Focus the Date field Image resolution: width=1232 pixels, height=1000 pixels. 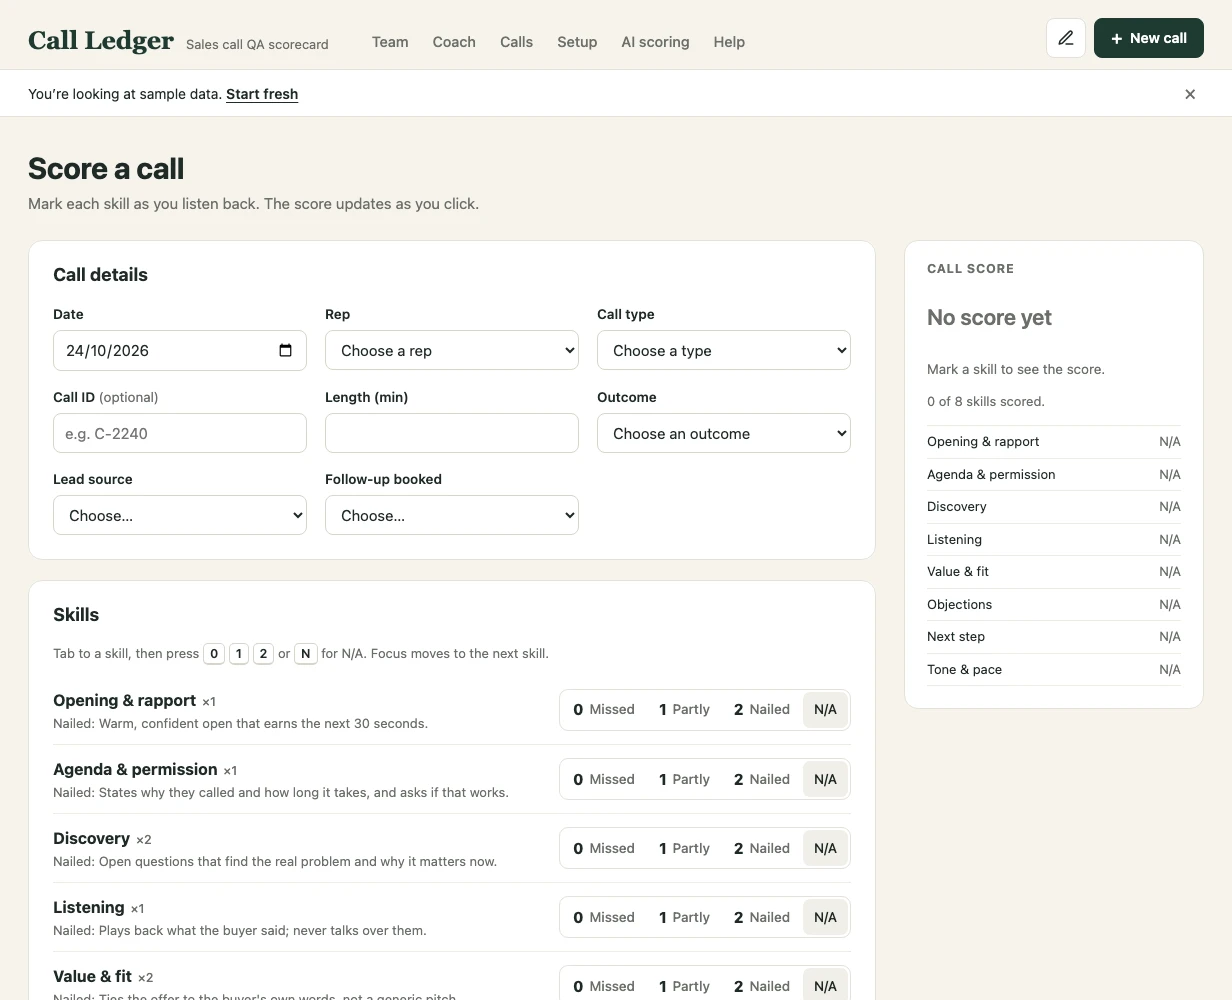tap(180, 350)
